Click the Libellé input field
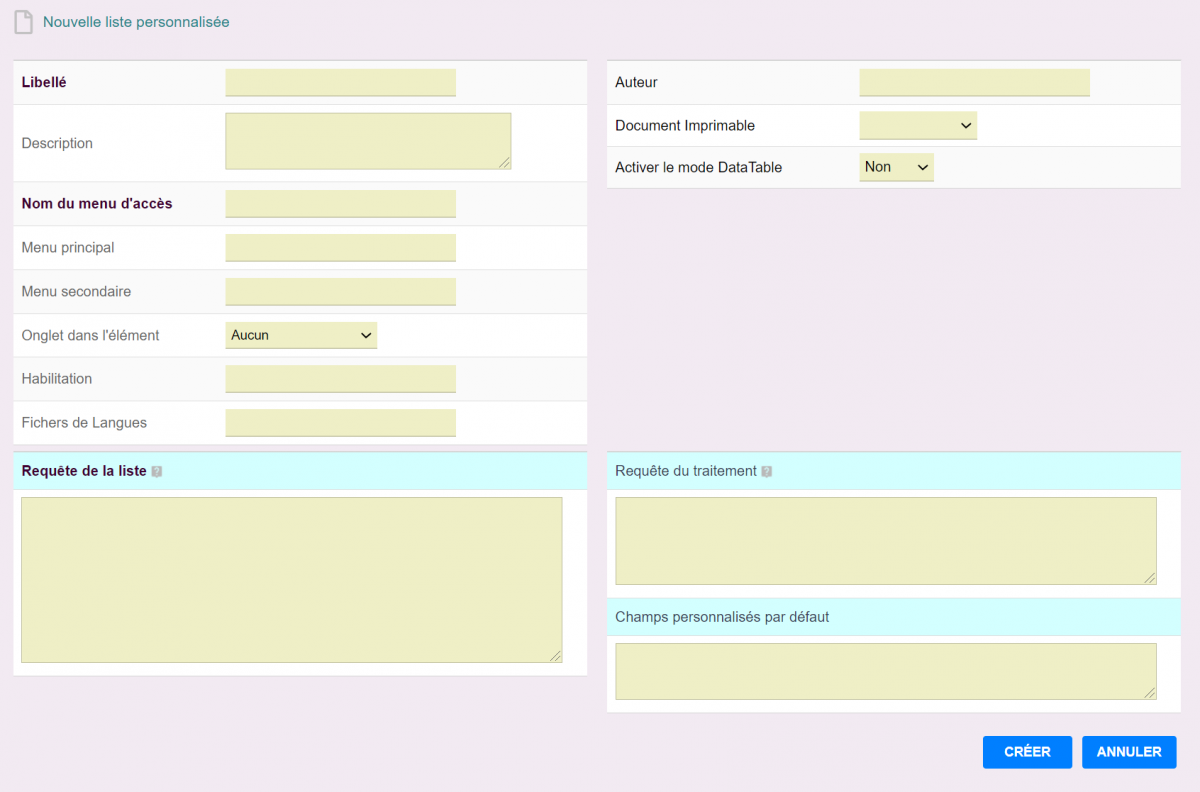Viewport: 1200px width, 792px height. [340, 83]
